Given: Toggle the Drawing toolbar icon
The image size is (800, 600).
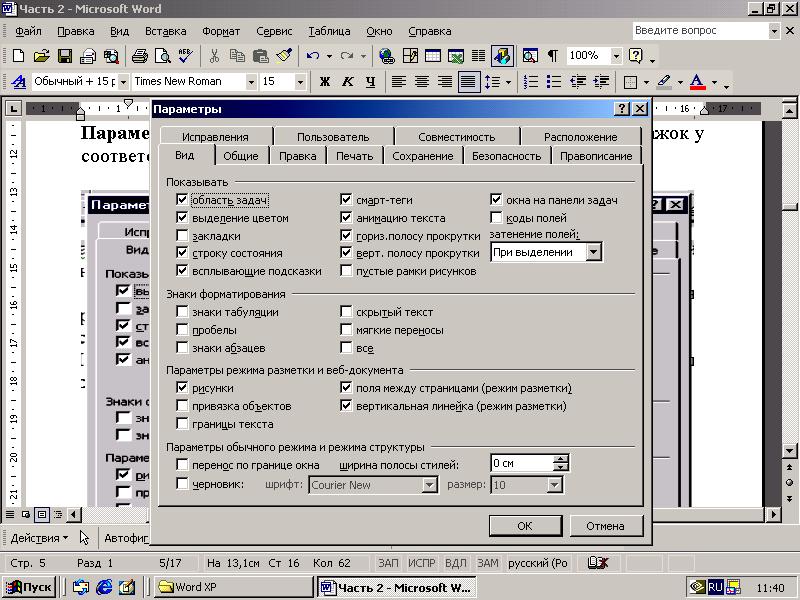Looking at the screenshot, I should [x=502, y=55].
